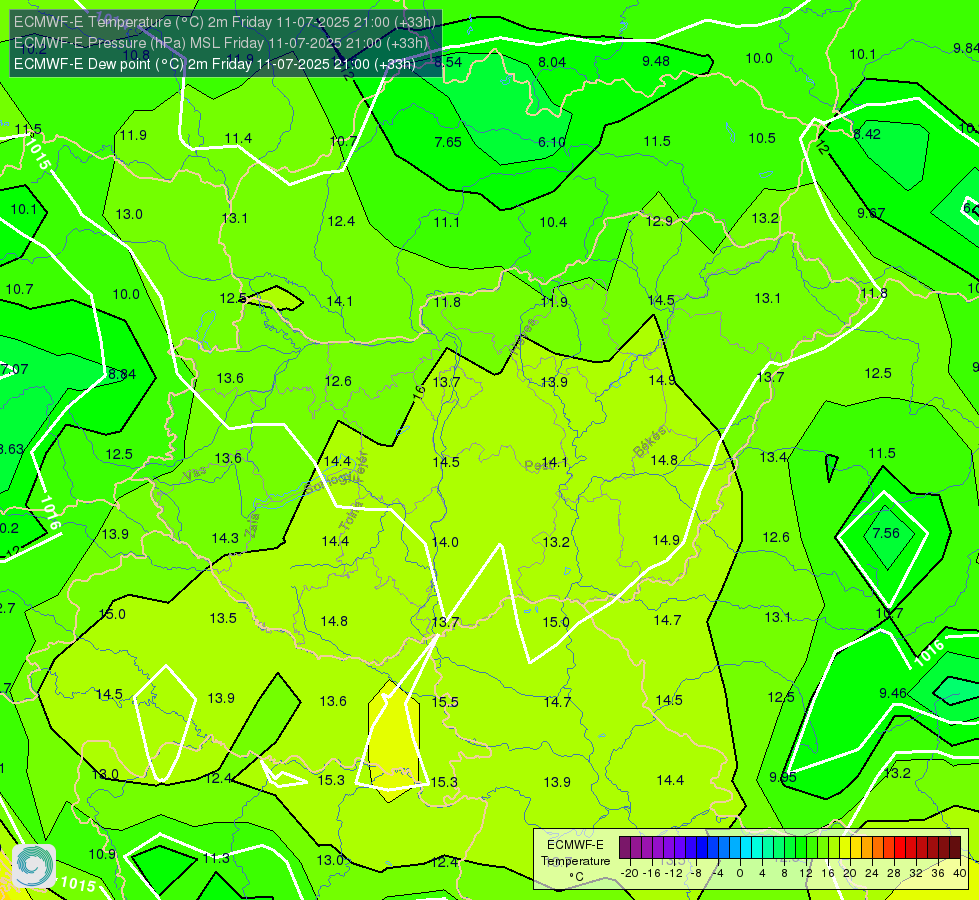
Task: Click the 10.5 value on the map
Action: coord(762,138)
